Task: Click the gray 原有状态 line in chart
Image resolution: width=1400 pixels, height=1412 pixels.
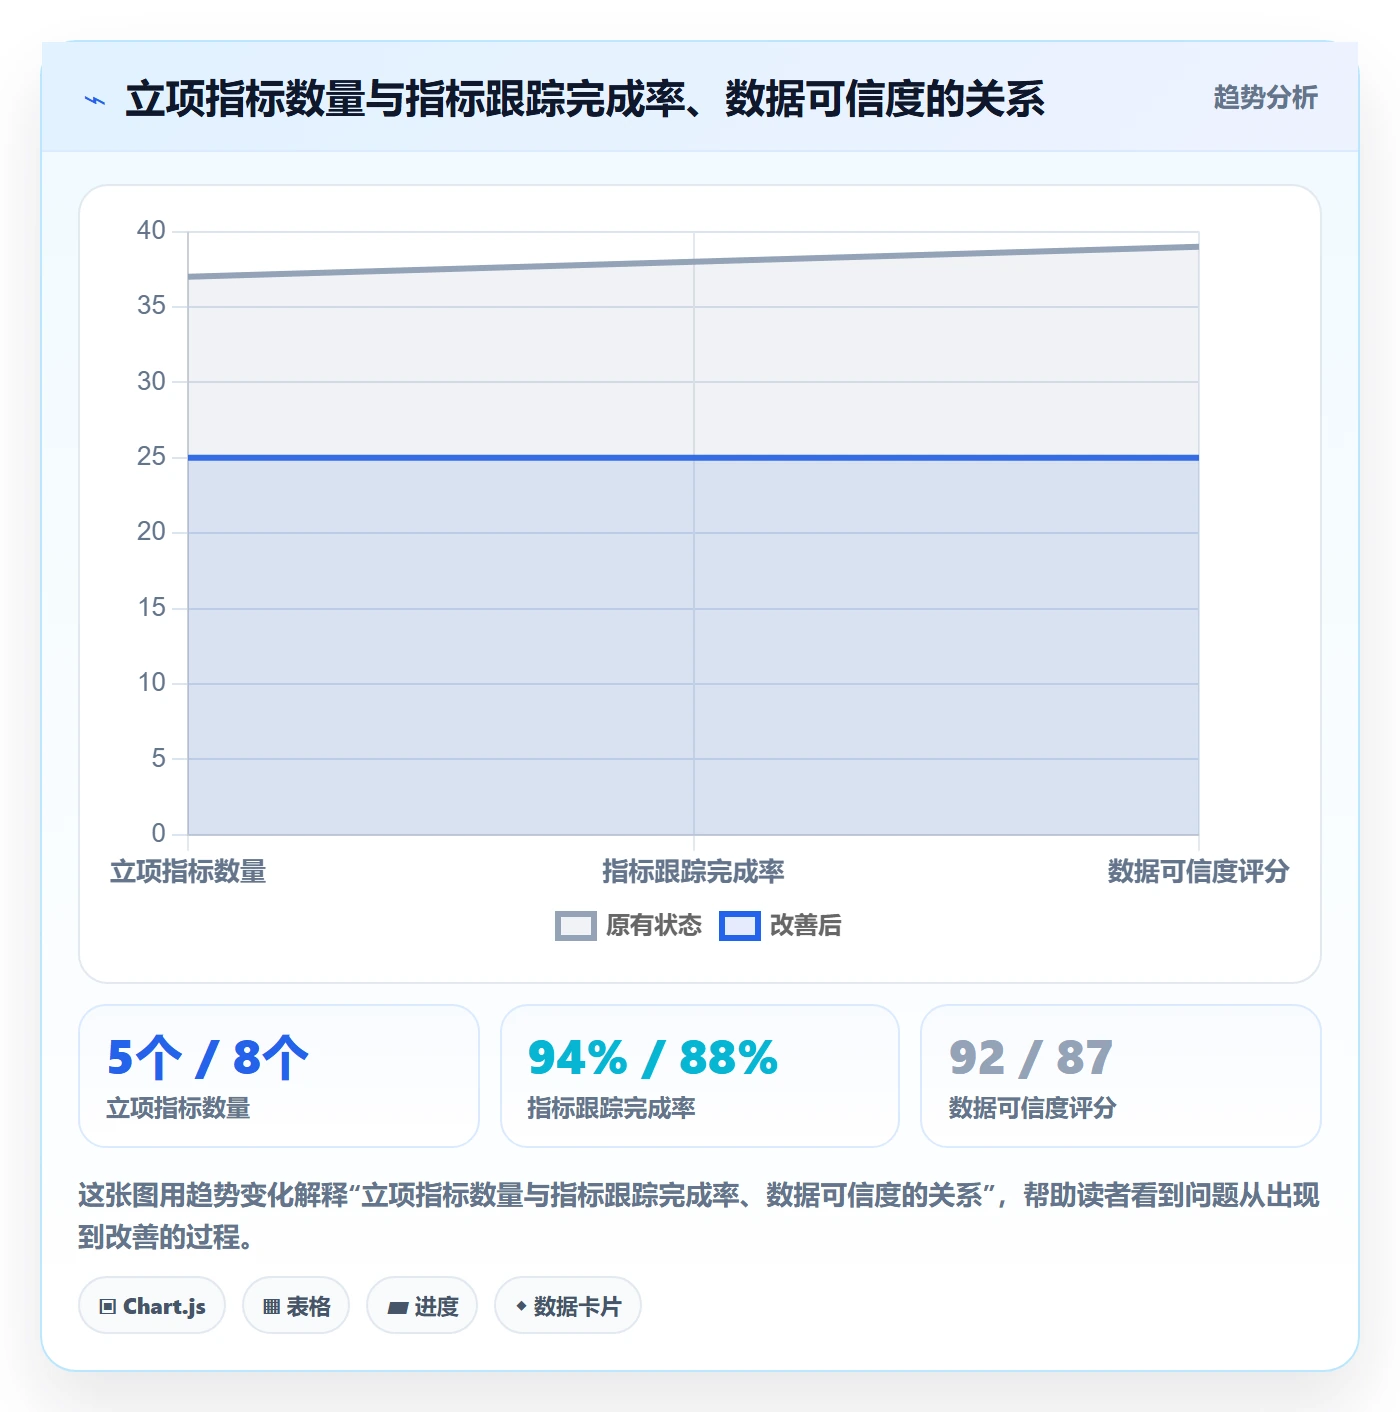Action: point(693,262)
